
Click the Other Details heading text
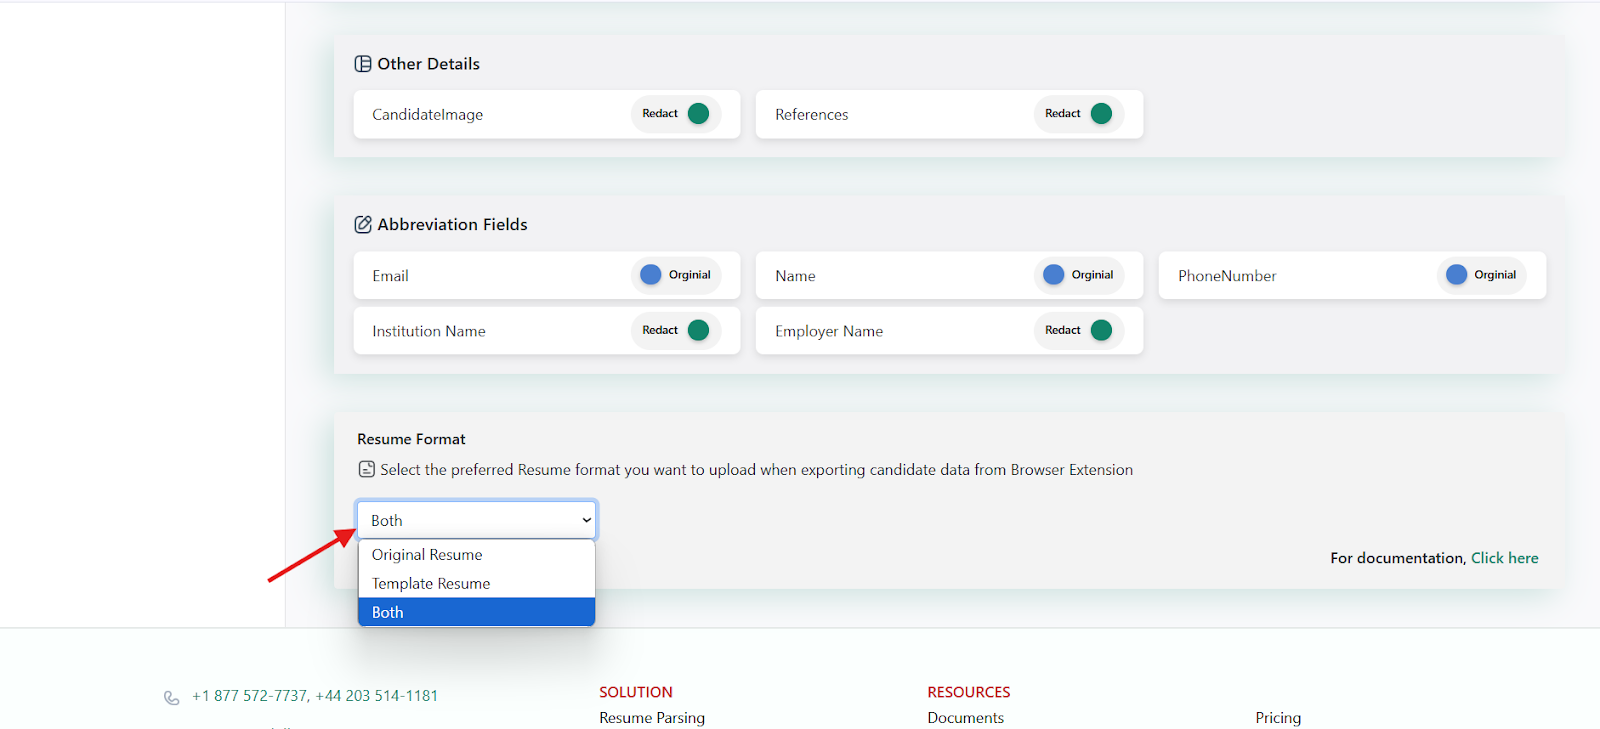tap(428, 64)
